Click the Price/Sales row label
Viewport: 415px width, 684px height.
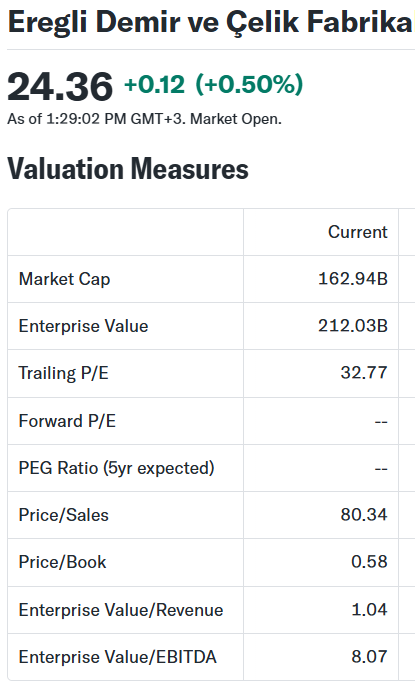point(64,515)
